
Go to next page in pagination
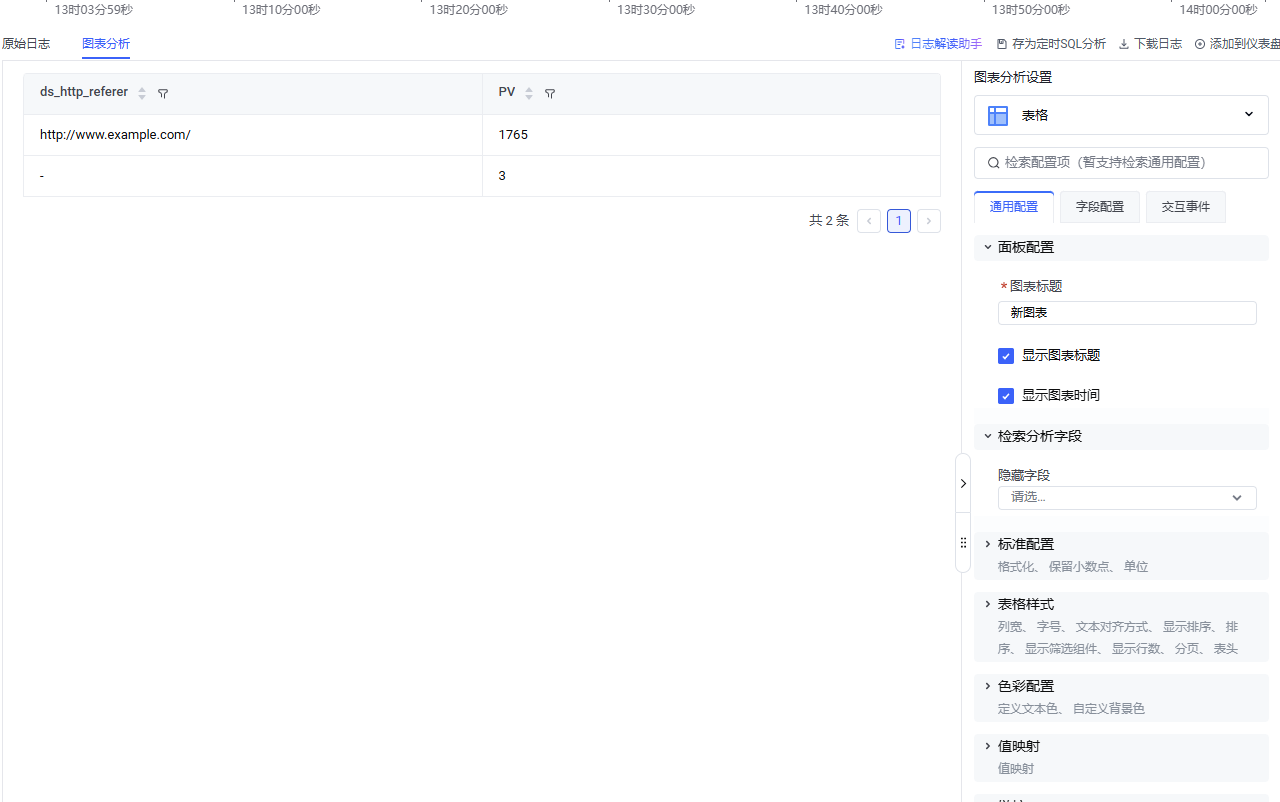coord(928,221)
